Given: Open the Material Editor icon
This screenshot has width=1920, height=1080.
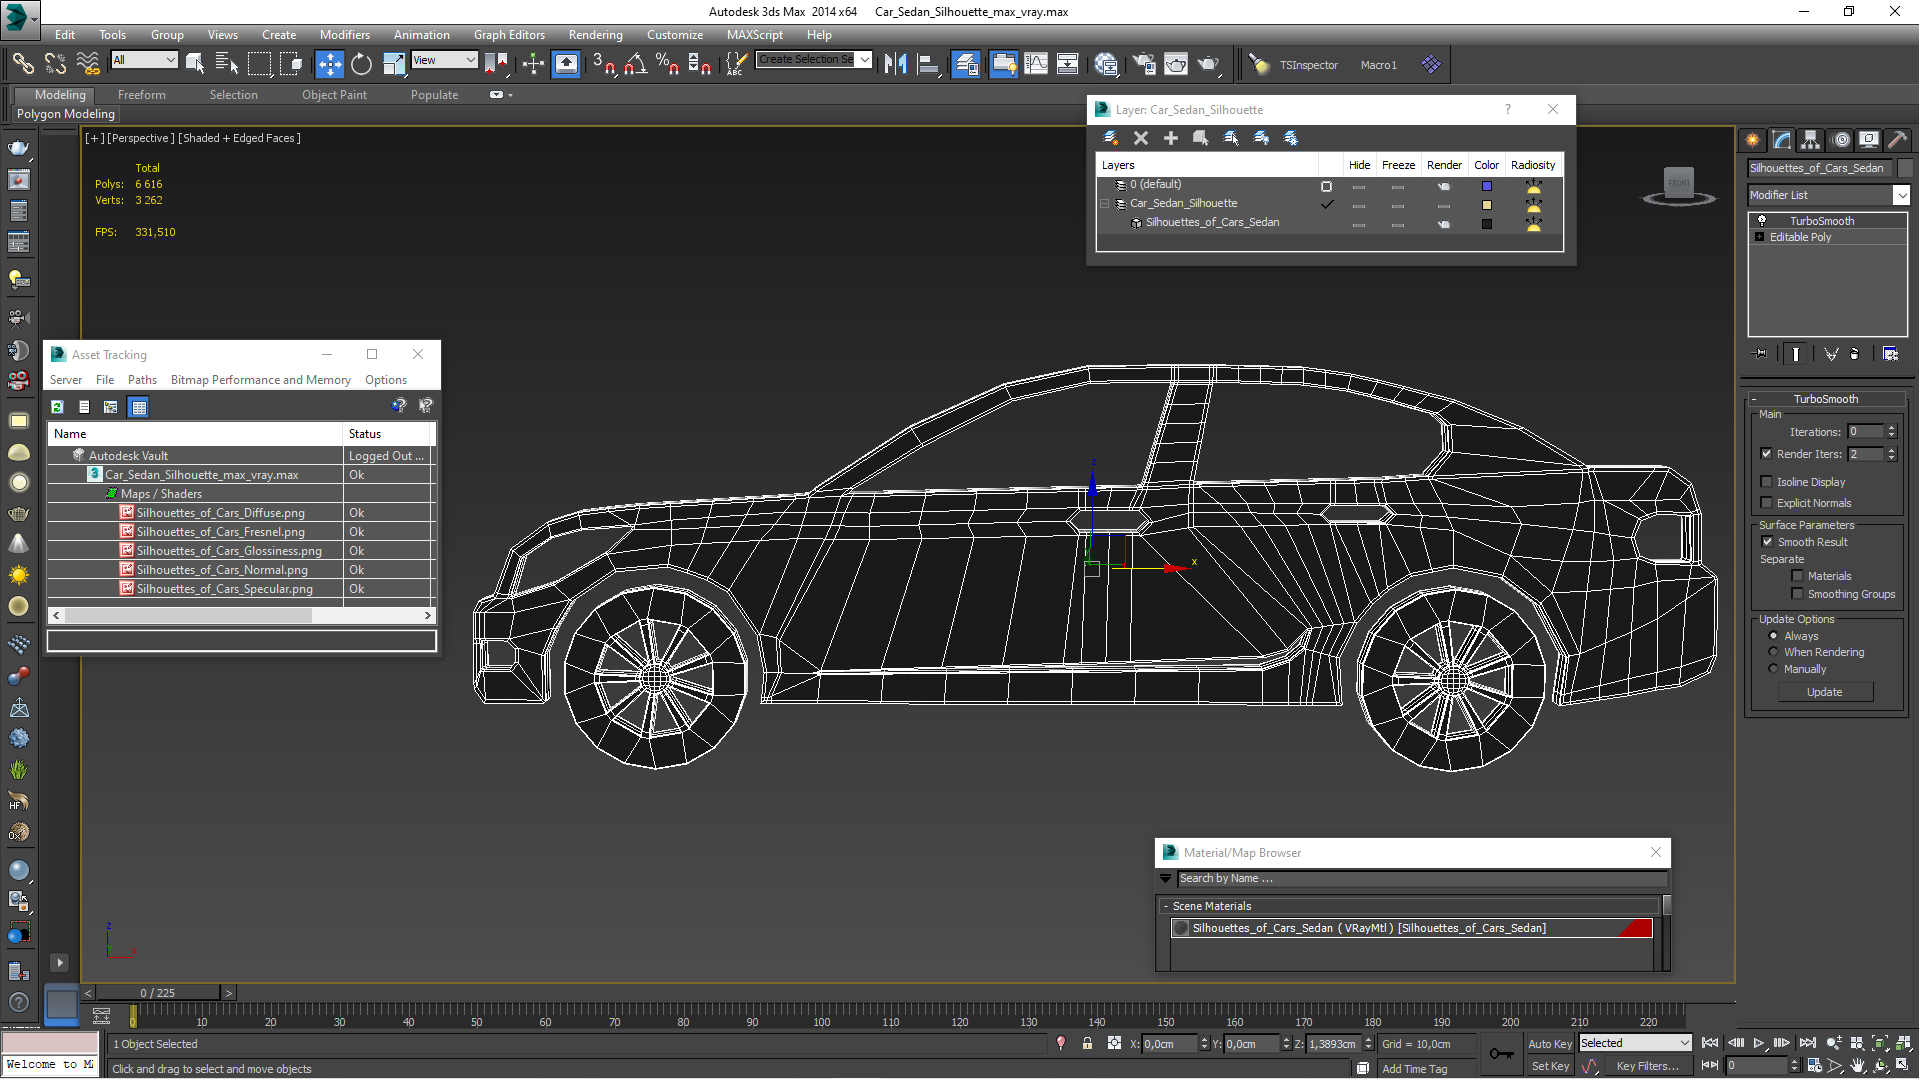Looking at the screenshot, I should pyautogui.click(x=1106, y=64).
